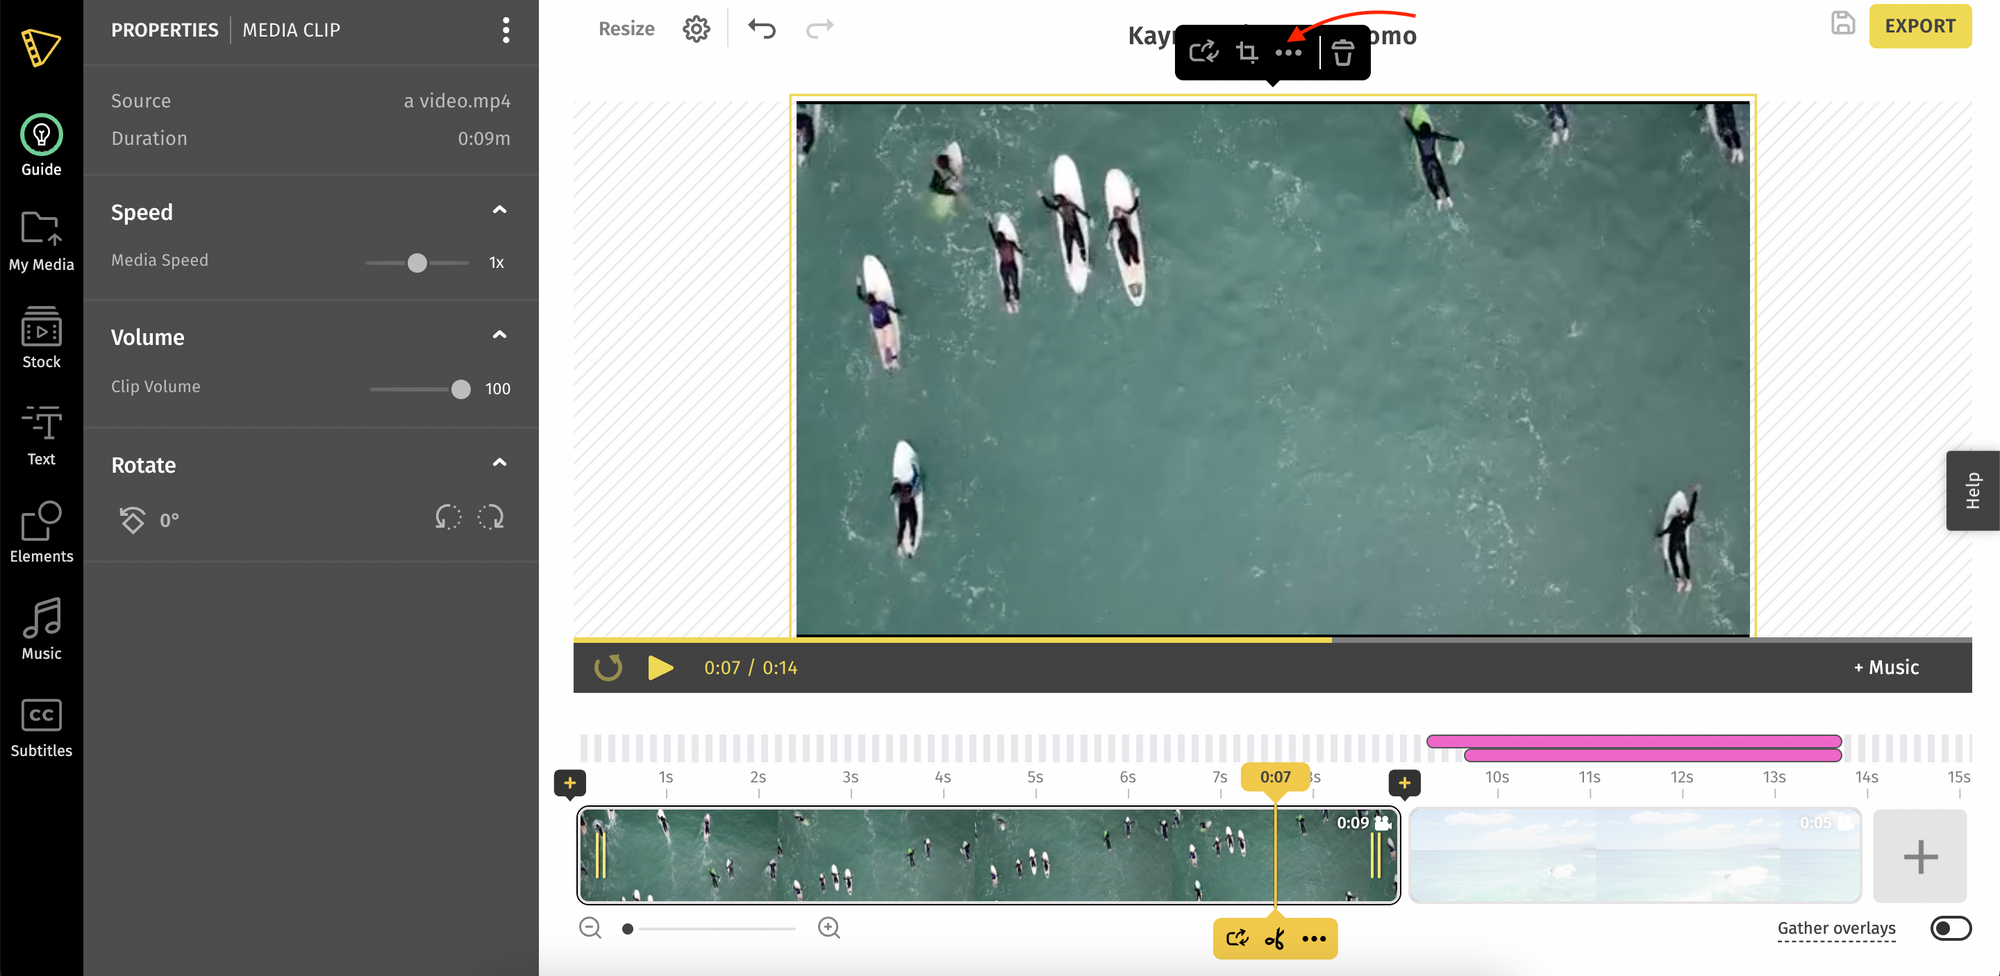
Task: Open project settings gear
Action: pyautogui.click(x=696, y=29)
